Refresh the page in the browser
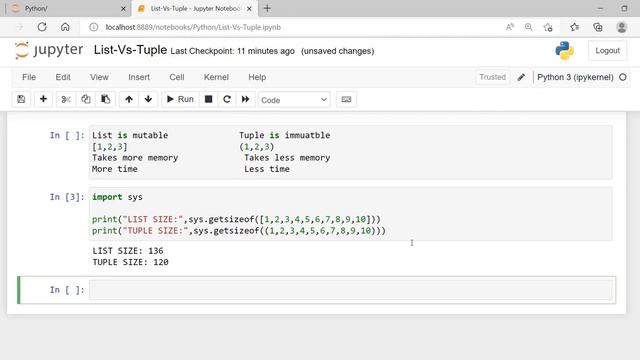640x360 pixels. coord(42,27)
